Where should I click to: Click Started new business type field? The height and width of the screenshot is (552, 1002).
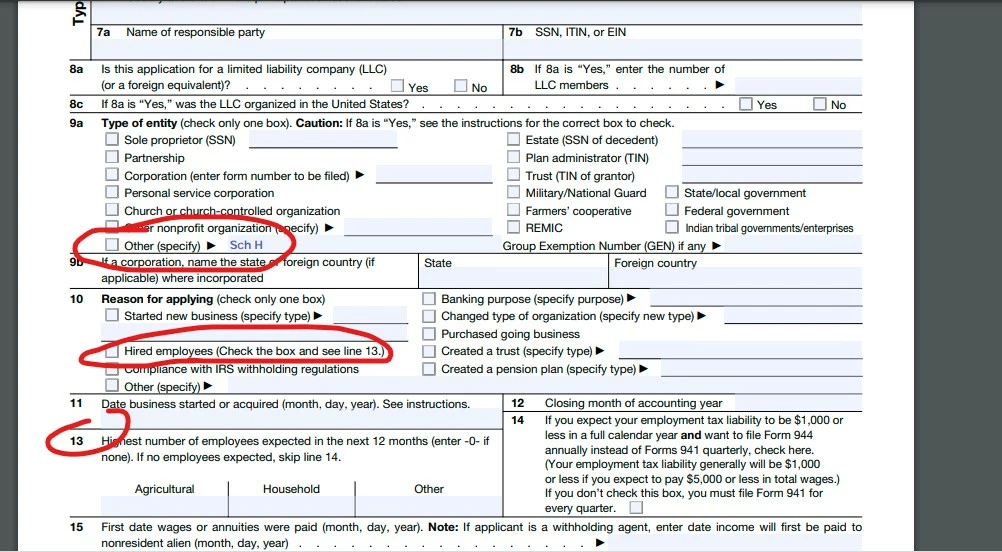click(370, 315)
